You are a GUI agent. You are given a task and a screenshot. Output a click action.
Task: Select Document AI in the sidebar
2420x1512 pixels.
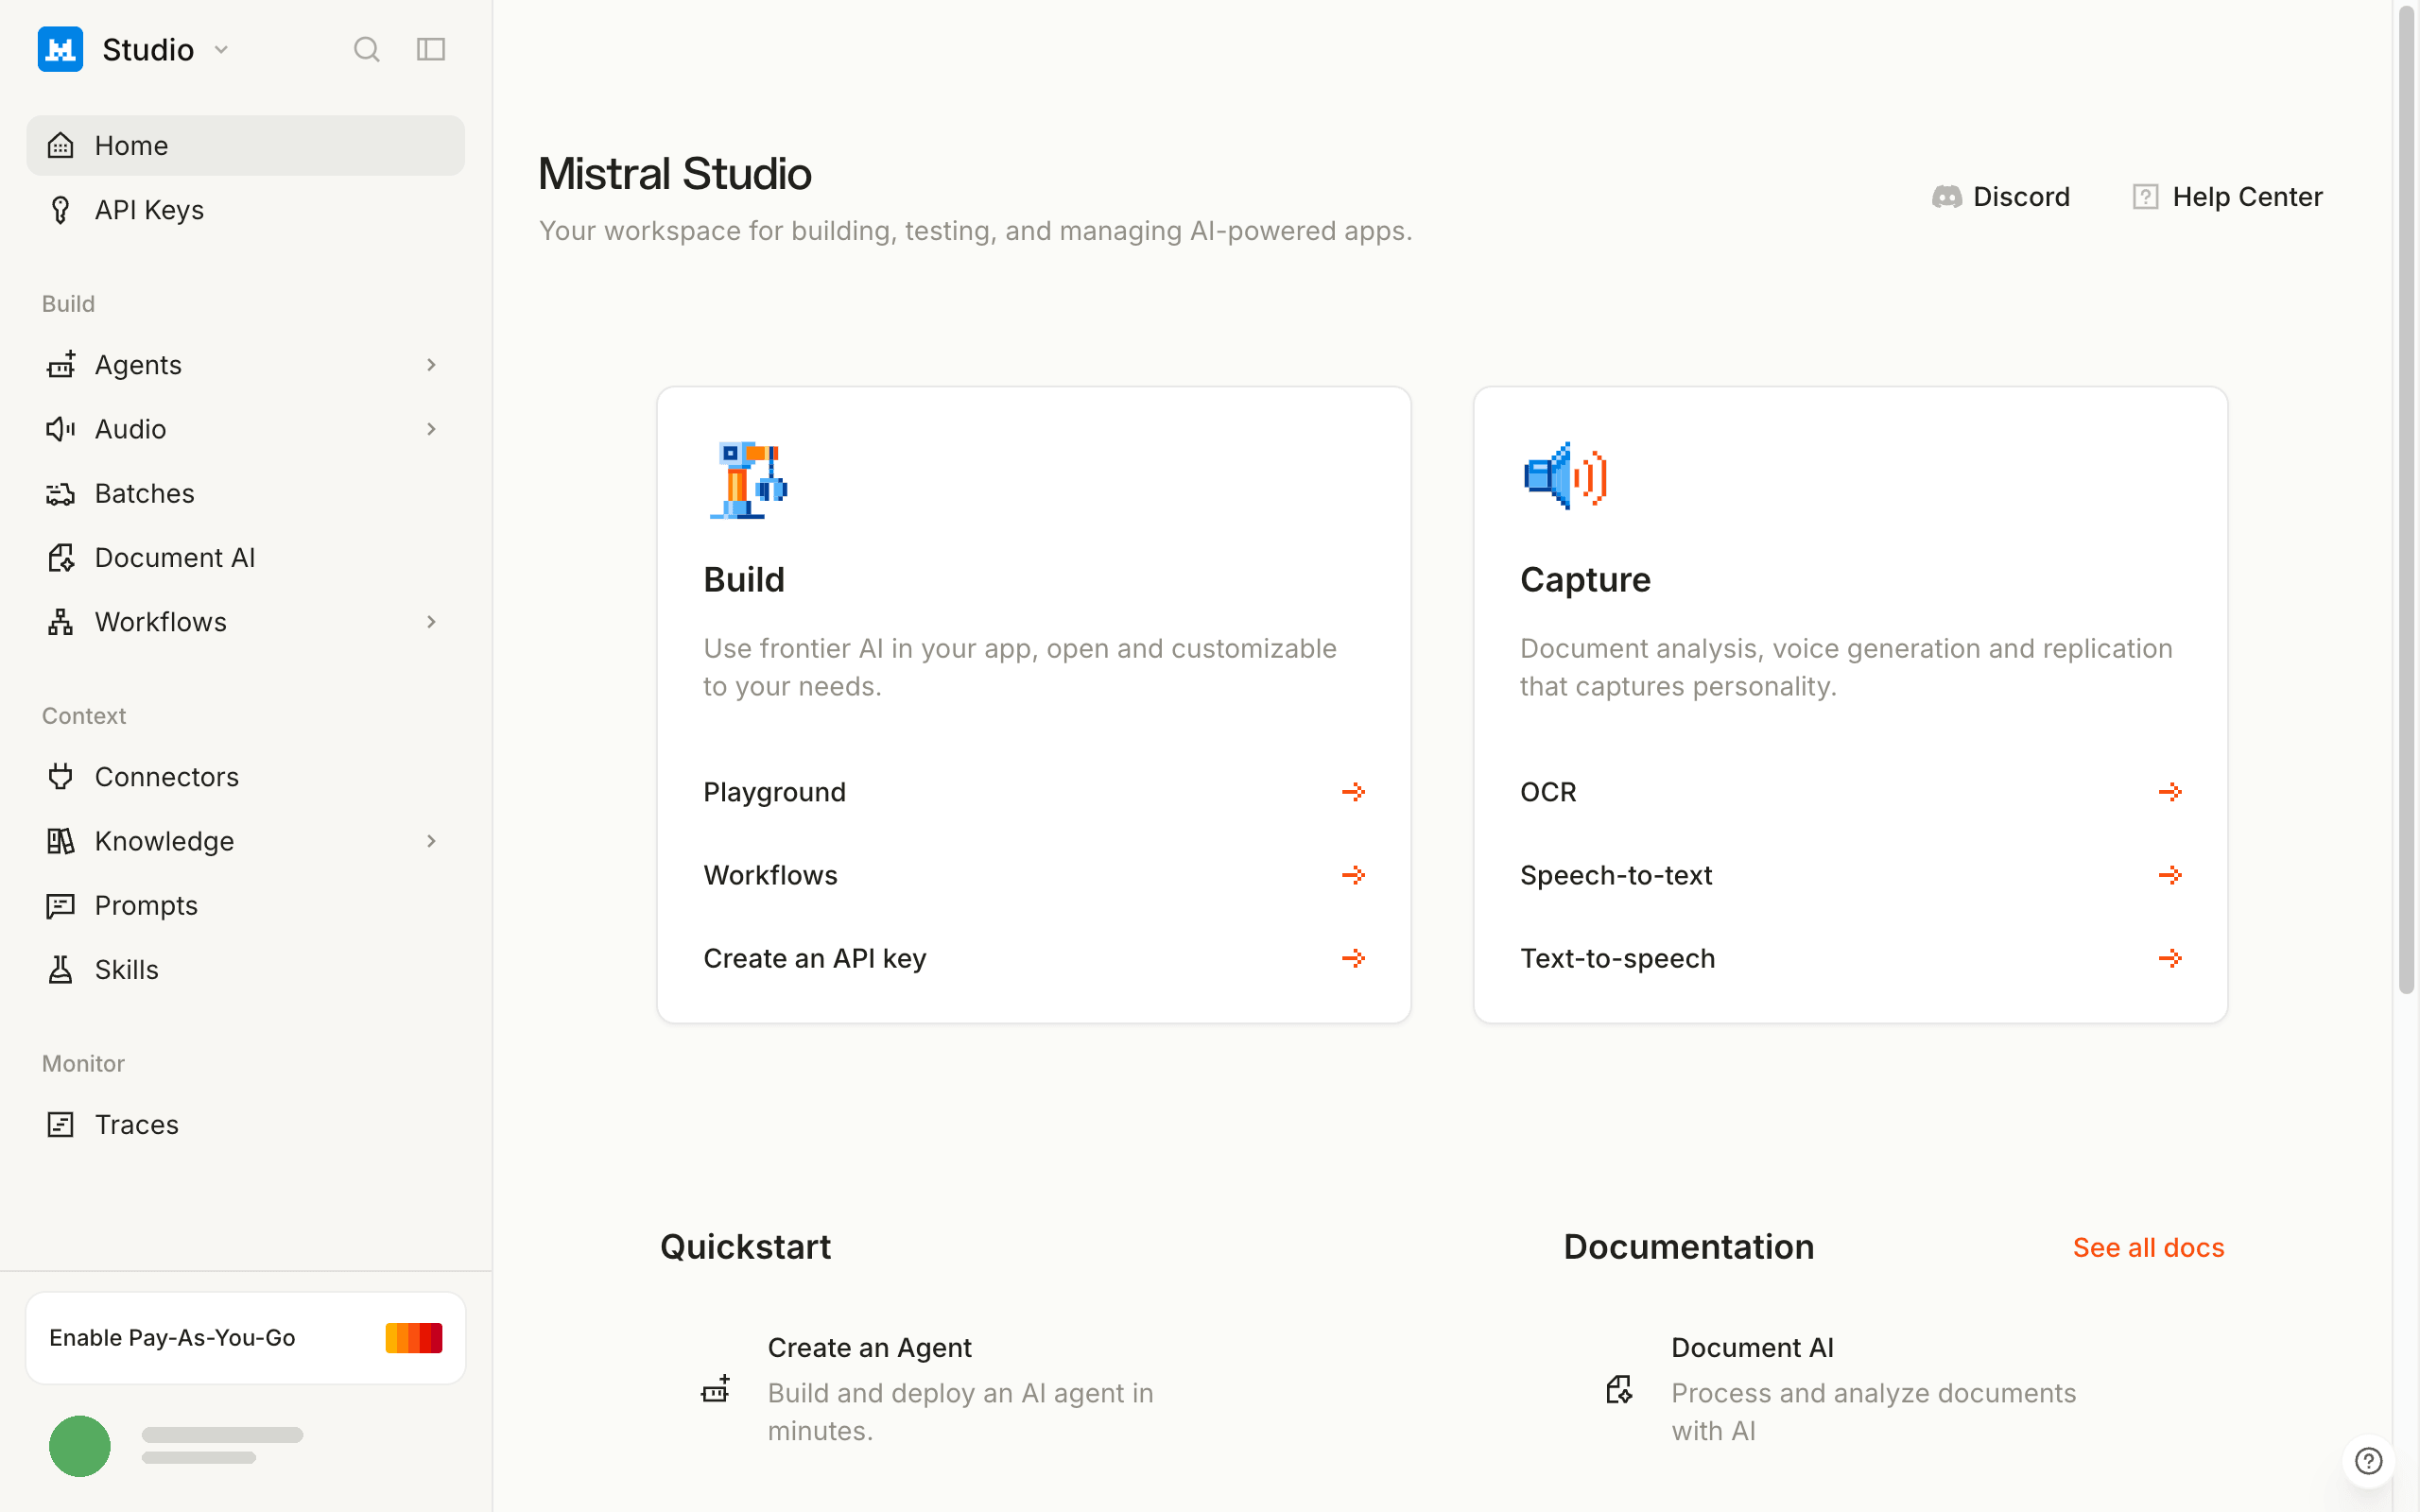coord(246,558)
